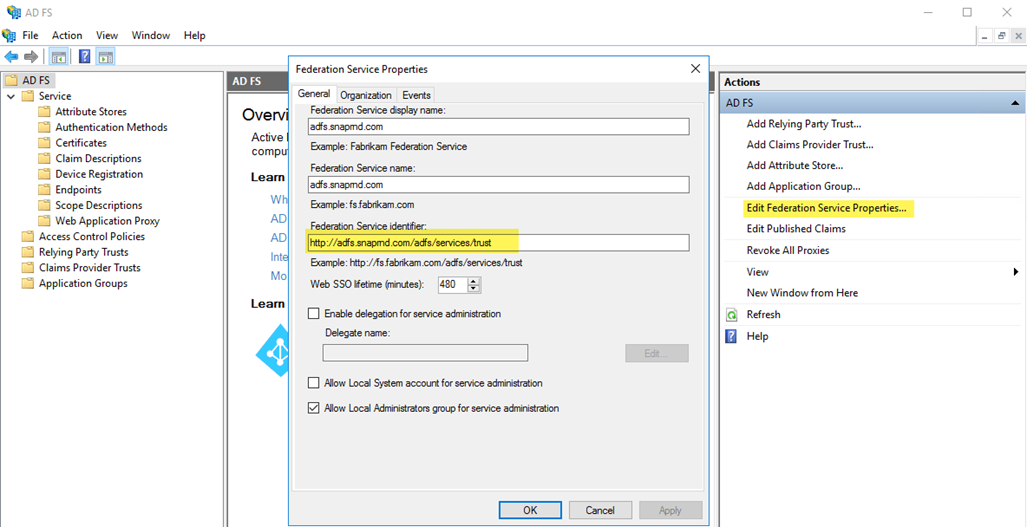Click Edit Federation Service Properties action
This screenshot has height=527, width=1027.
(x=827, y=208)
